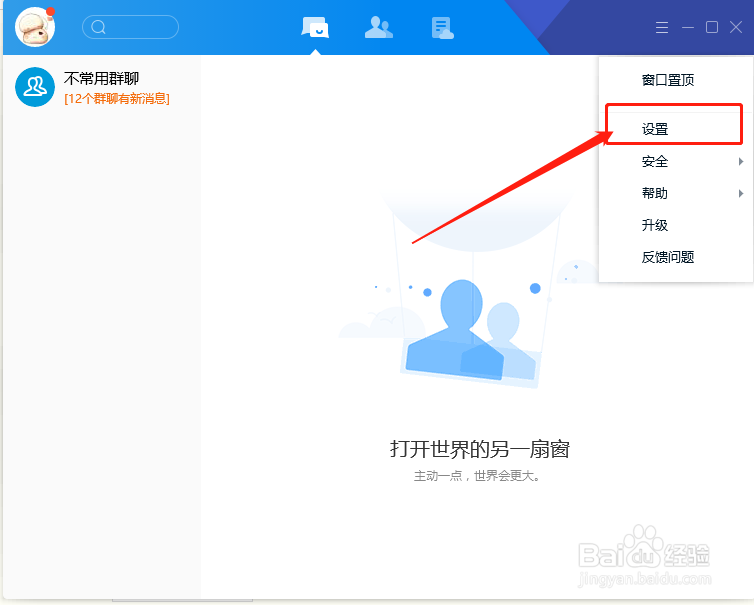
Task: Open the contacts tab icon
Action: (x=379, y=27)
